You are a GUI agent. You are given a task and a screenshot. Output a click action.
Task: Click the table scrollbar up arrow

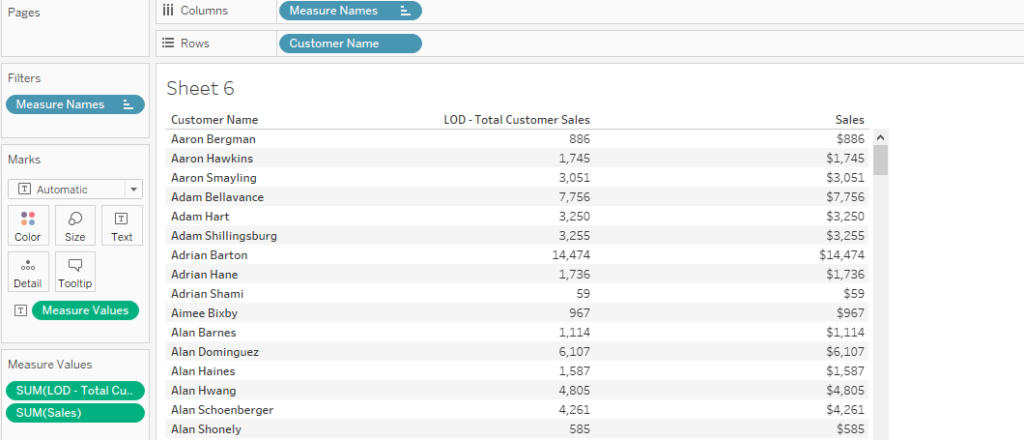880,138
